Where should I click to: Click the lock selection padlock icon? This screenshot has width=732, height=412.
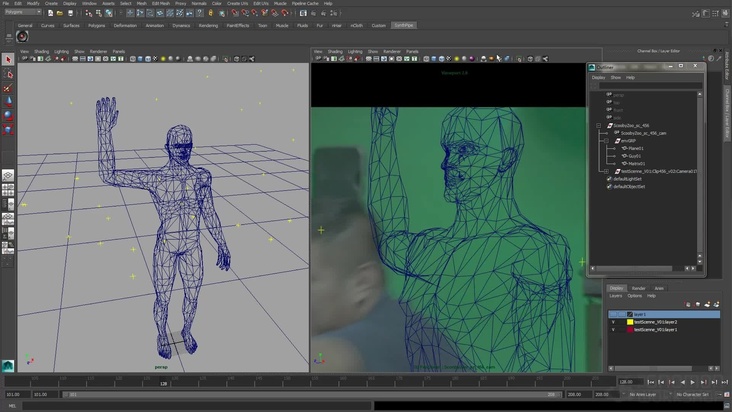pyautogui.click(x=211, y=13)
